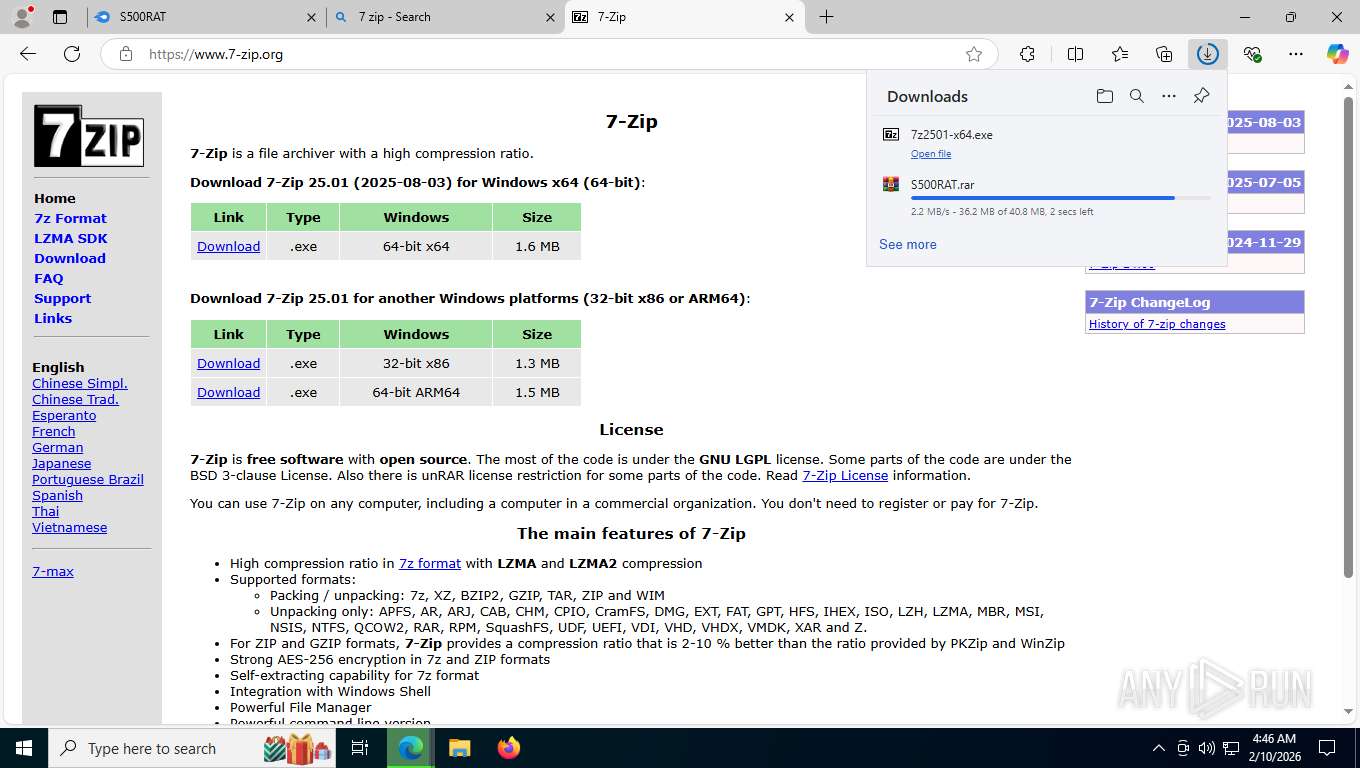Open the Support sidebar page

[x=62, y=298]
